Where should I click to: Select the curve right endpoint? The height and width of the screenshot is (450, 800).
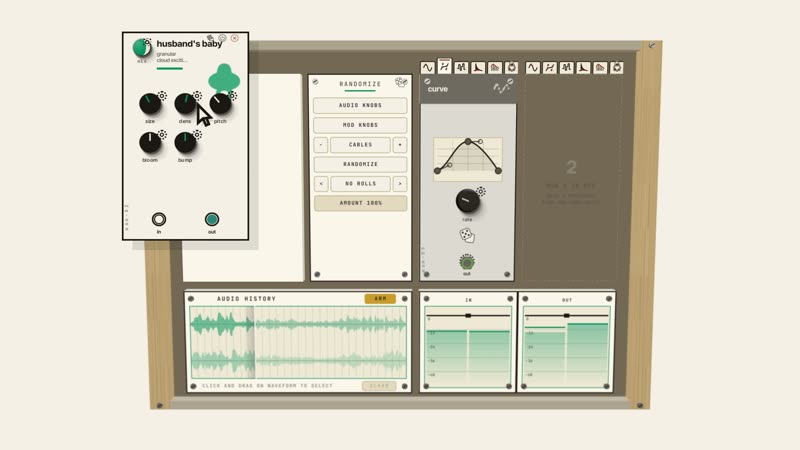tap(498, 171)
